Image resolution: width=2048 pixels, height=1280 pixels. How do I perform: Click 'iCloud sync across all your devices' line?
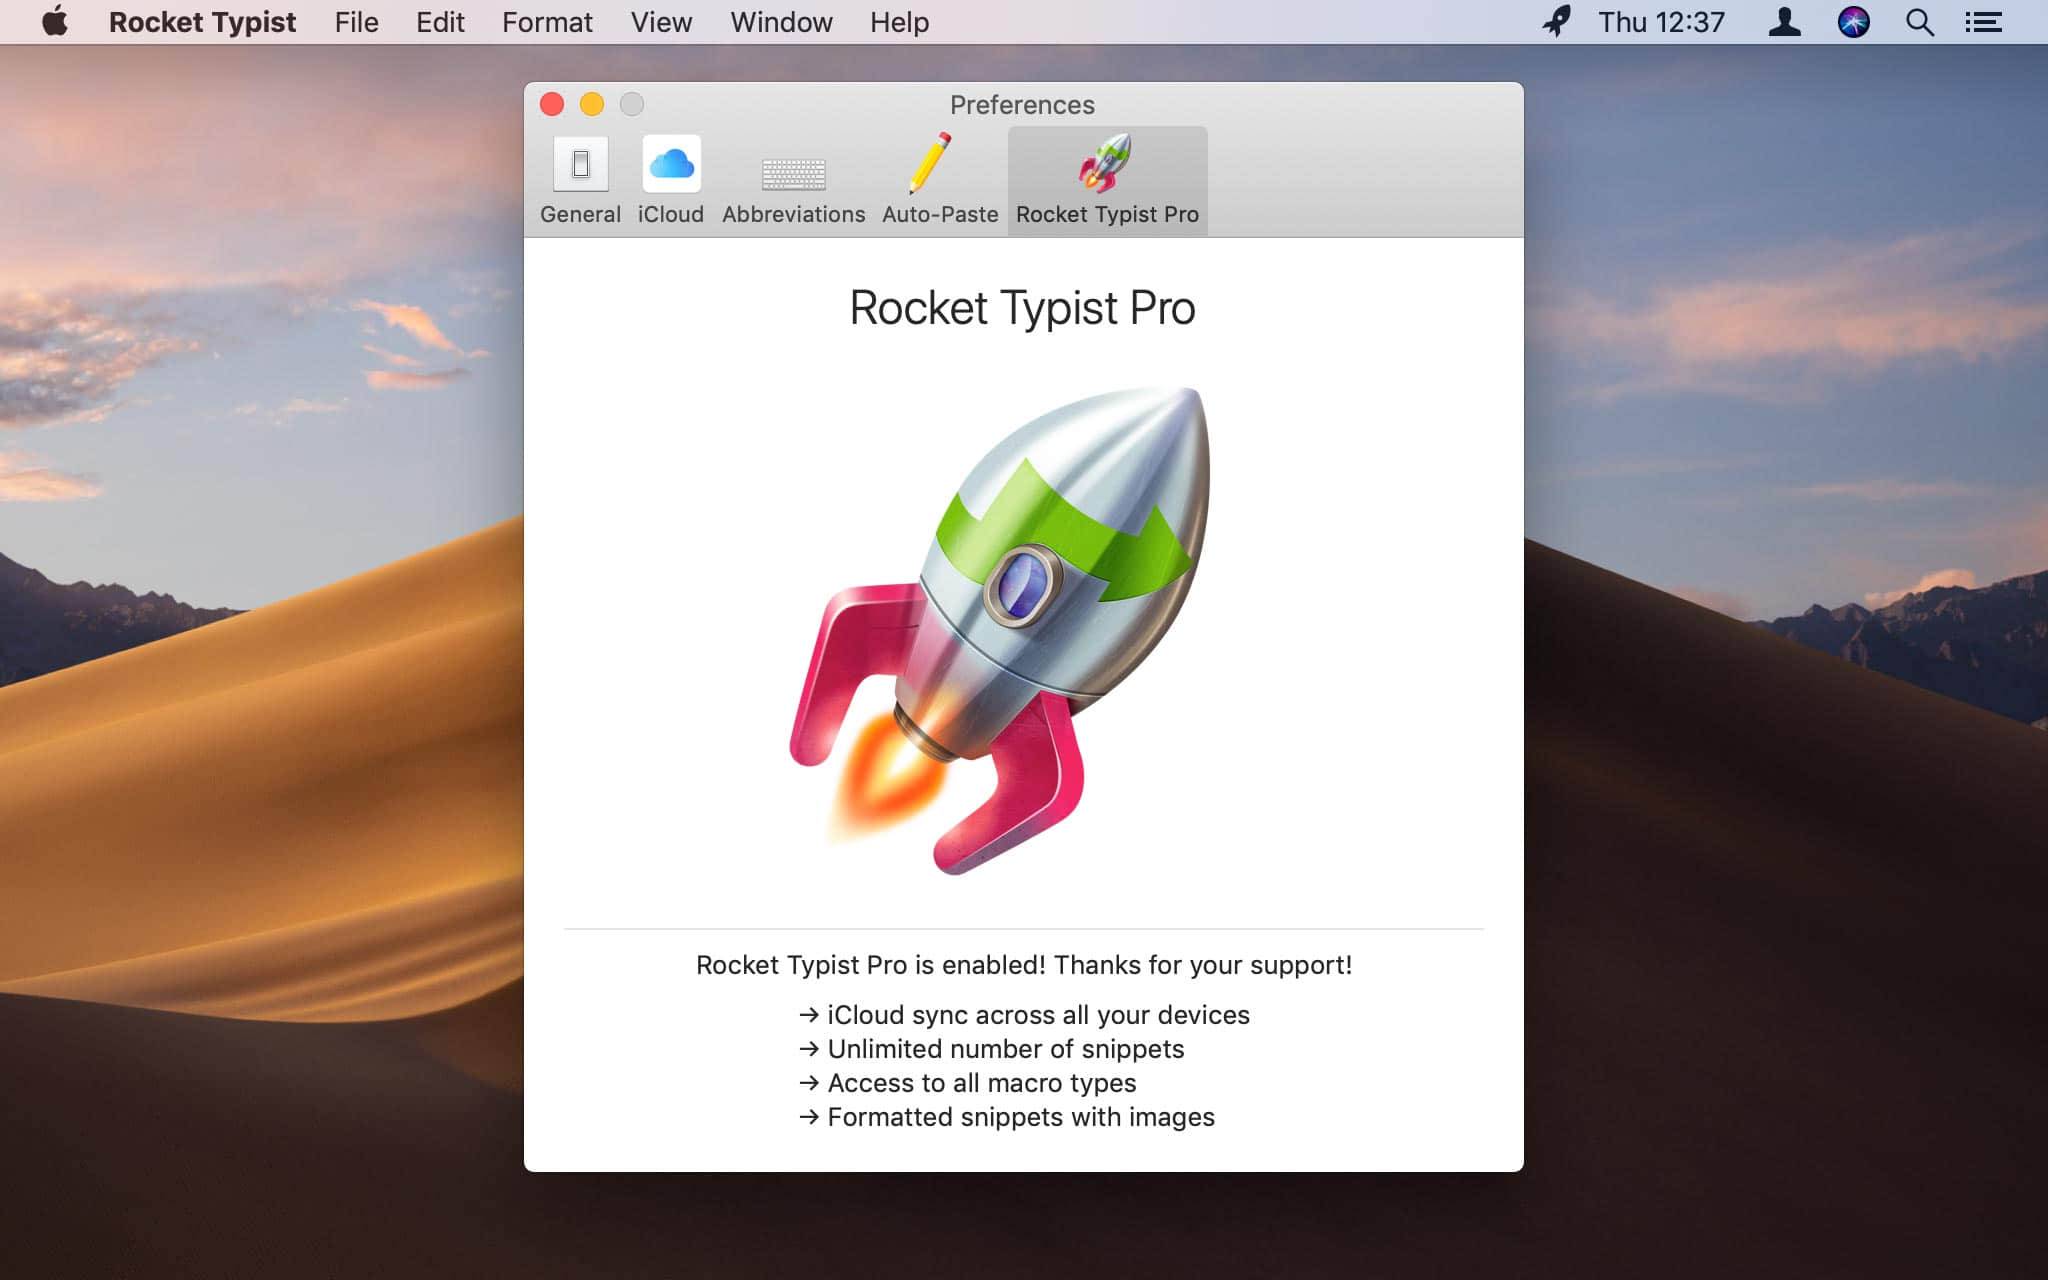coord(1024,1015)
